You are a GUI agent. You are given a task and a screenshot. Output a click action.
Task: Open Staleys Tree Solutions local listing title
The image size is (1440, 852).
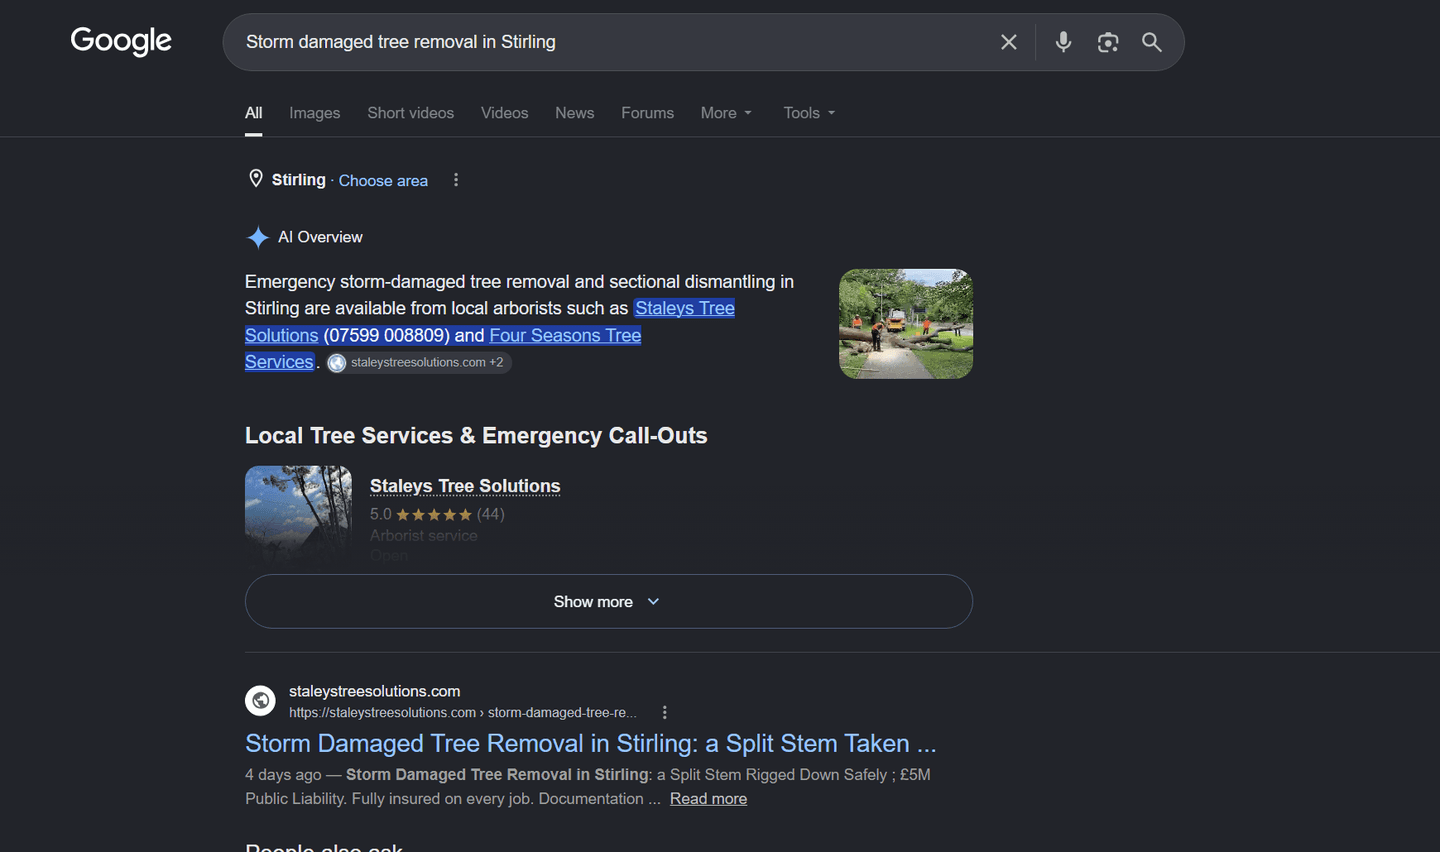(465, 486)
